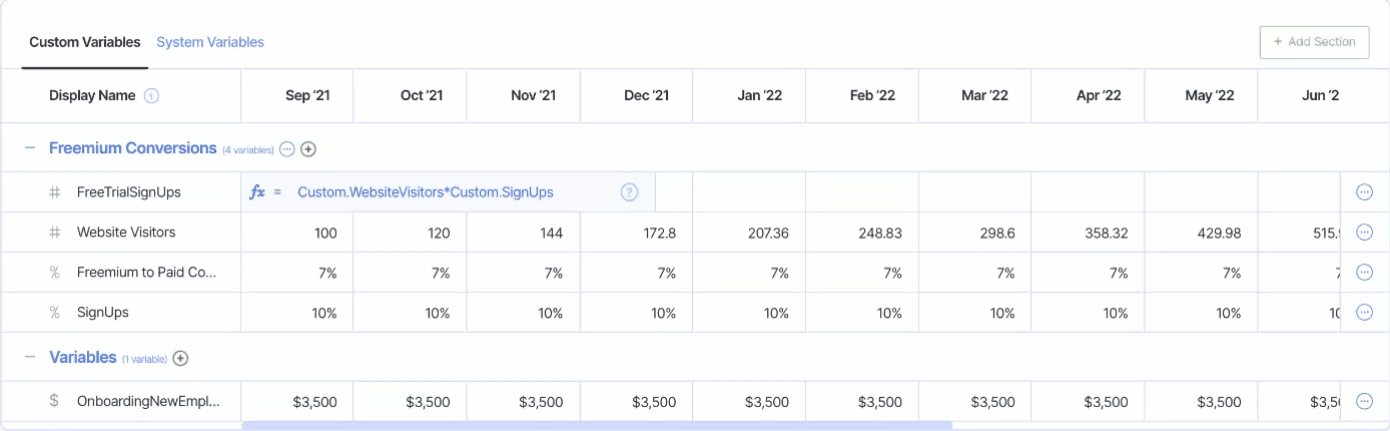Select Website Visitors Sep '21 cell
The image size is (1390, 431).
pyautogui.click(x=297, y=232)
